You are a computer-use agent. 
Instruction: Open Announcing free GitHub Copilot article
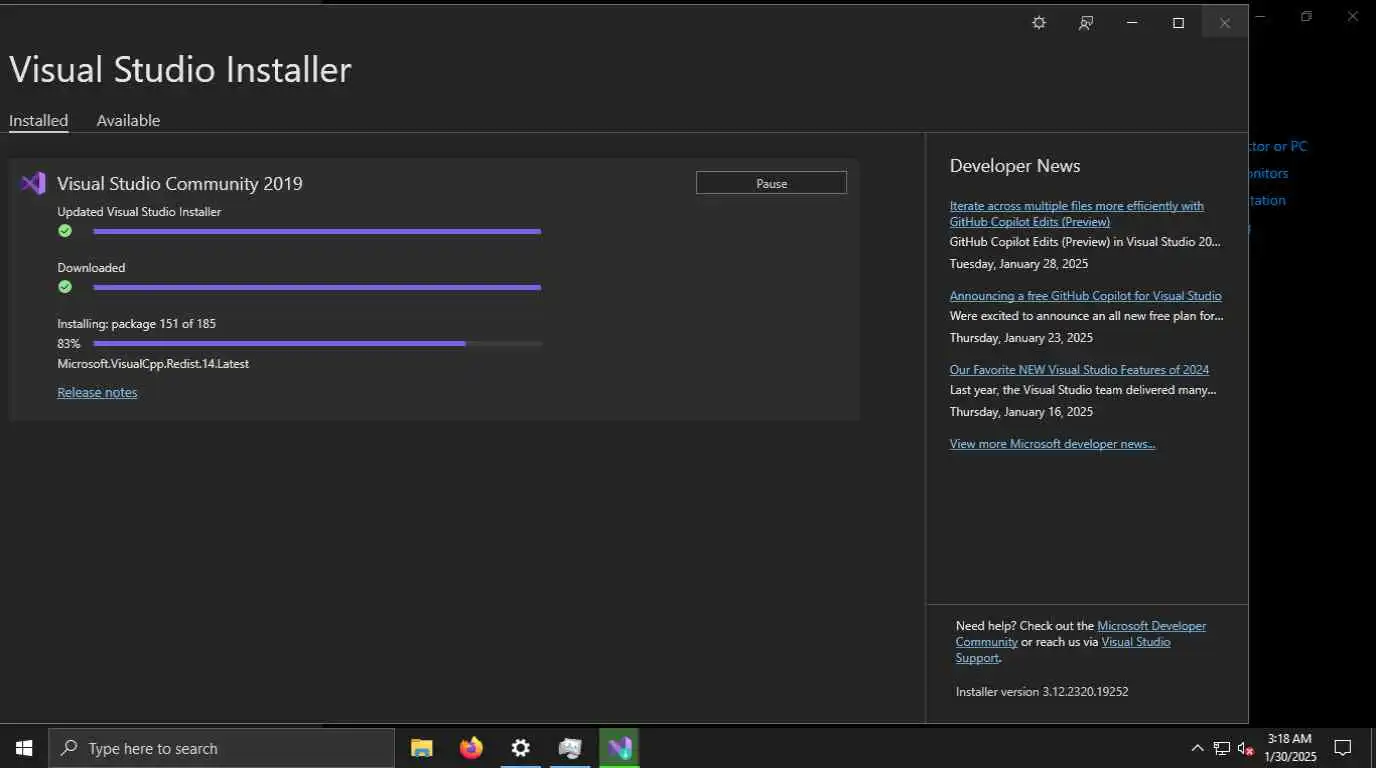pos(1085,296)
